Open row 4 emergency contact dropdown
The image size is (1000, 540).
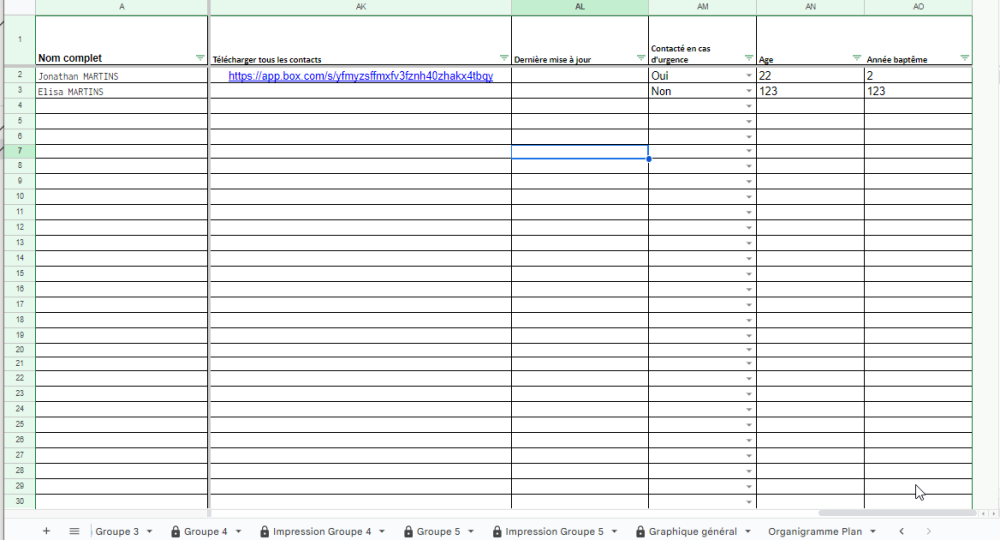click(x=749, y=106)
